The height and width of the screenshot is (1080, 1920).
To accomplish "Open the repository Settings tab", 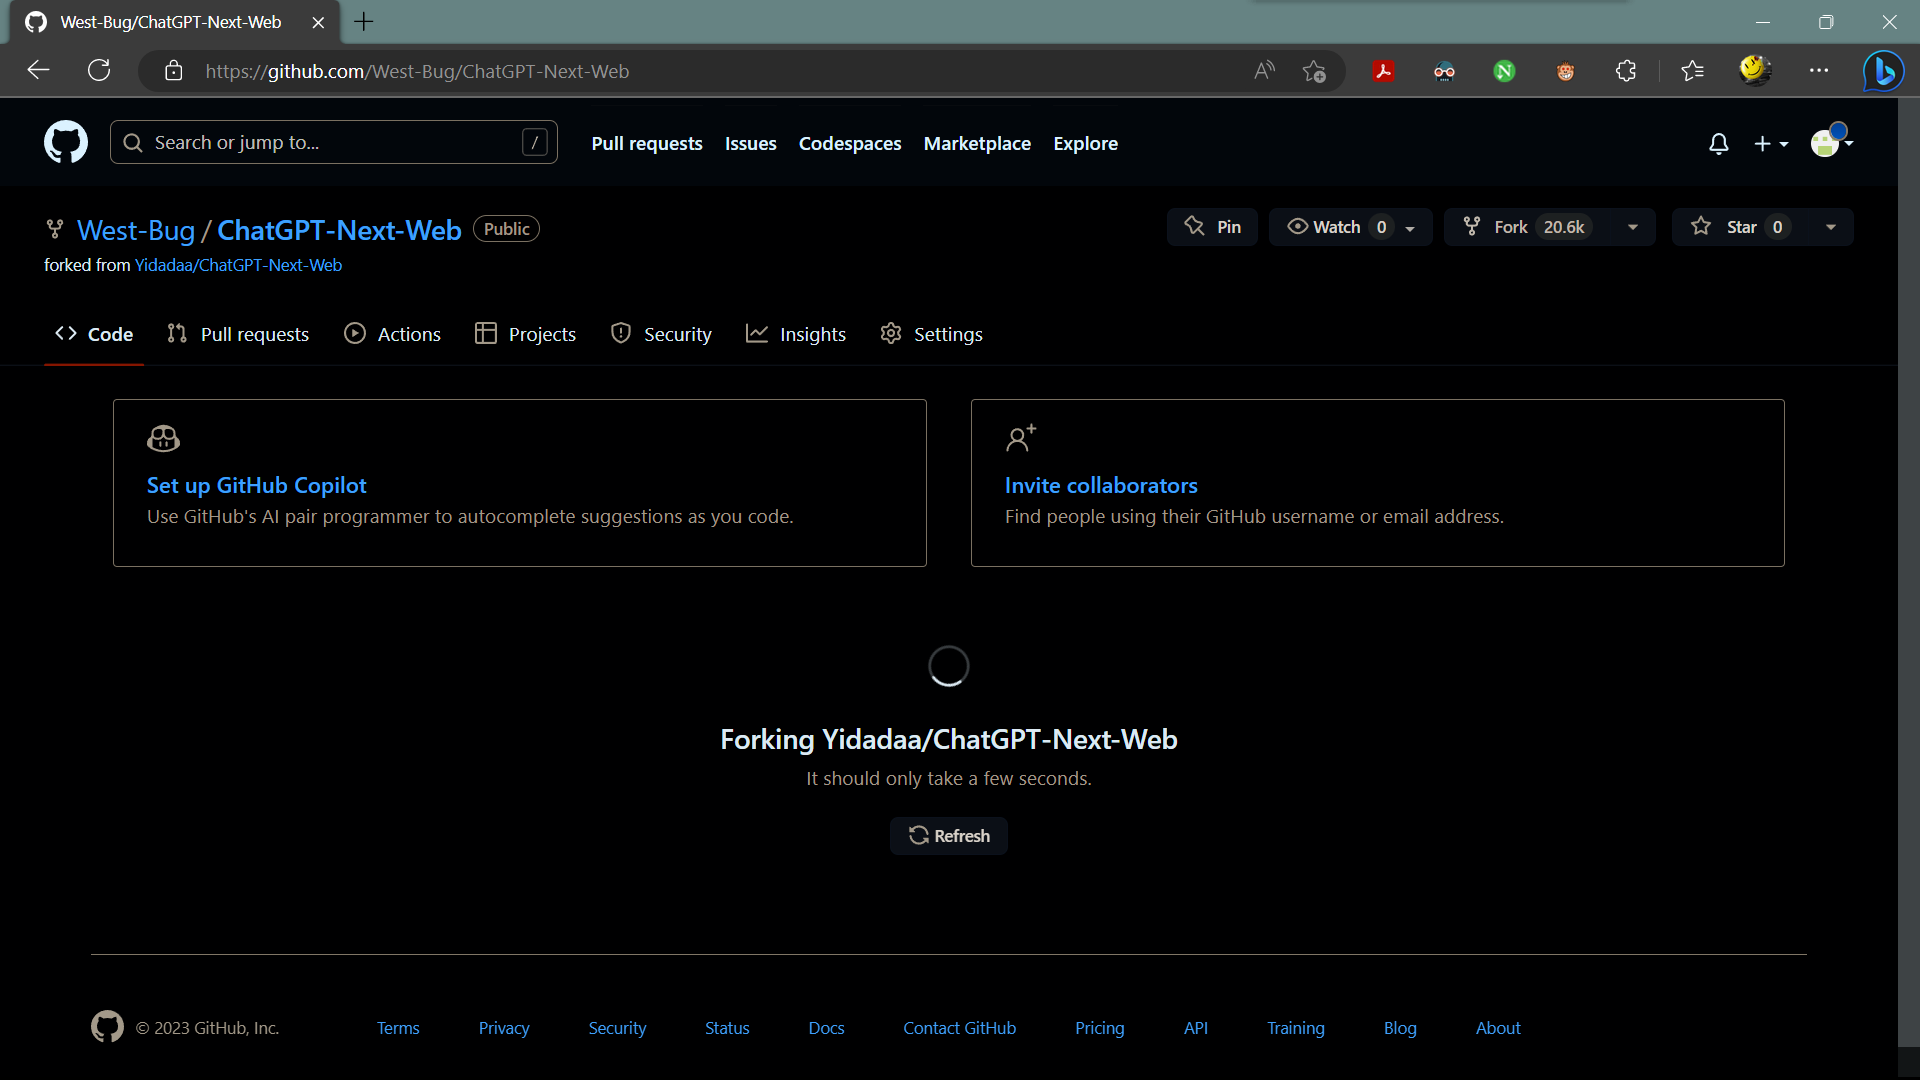I will pyautogui.click(x=931, y=334).
